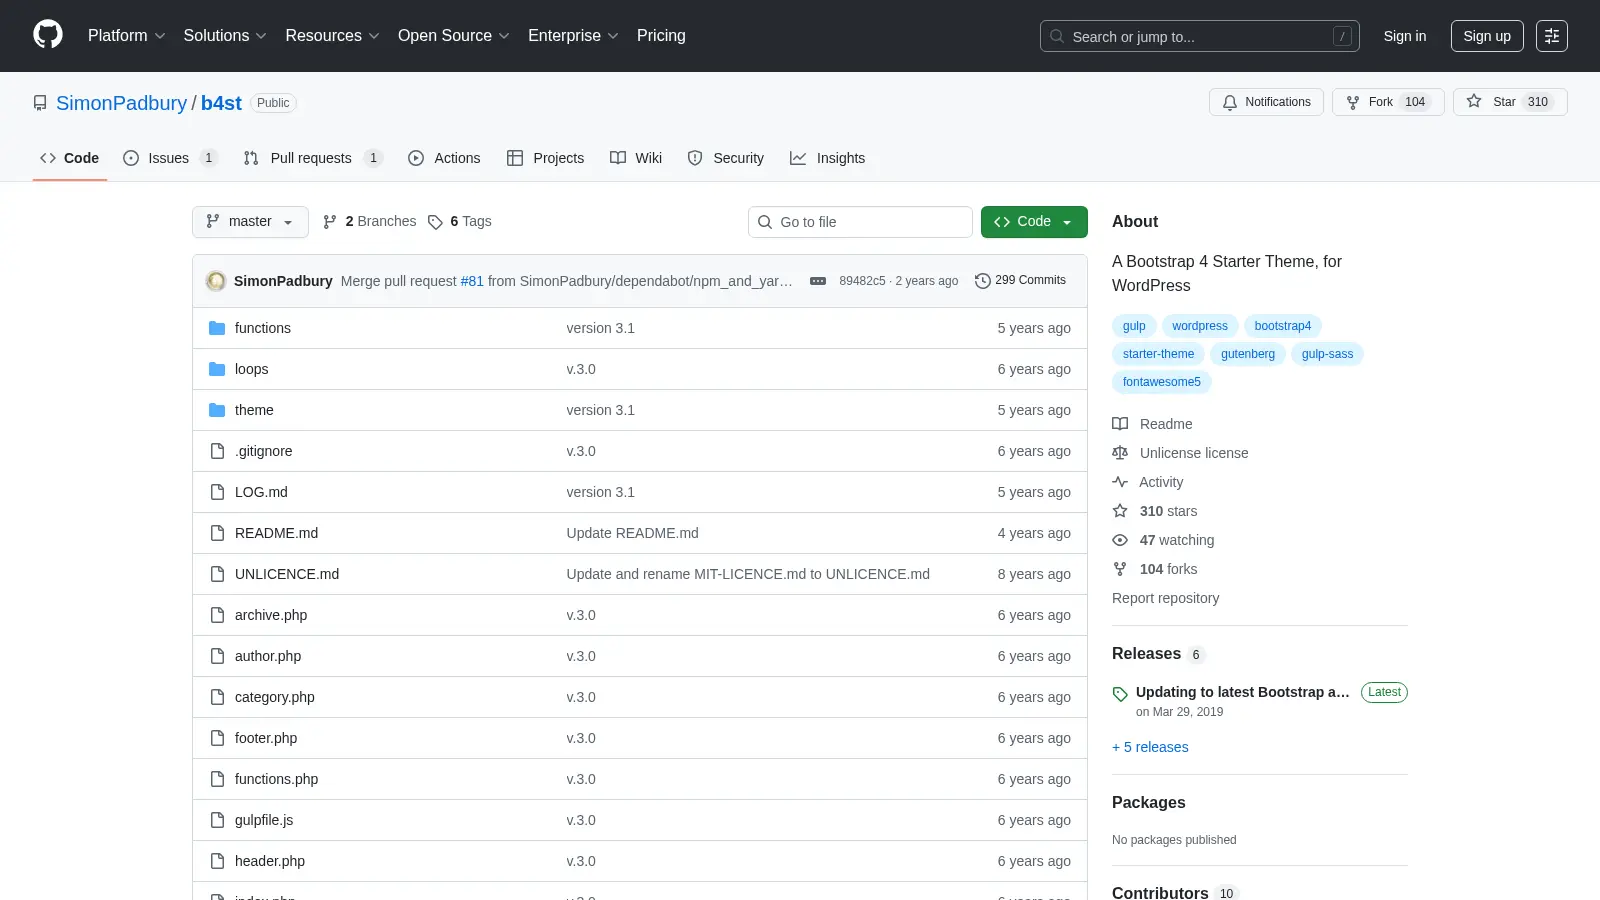Click the functions folder icon
Viewport: 1600px width, 900px height.
click(x=217, y=328)
